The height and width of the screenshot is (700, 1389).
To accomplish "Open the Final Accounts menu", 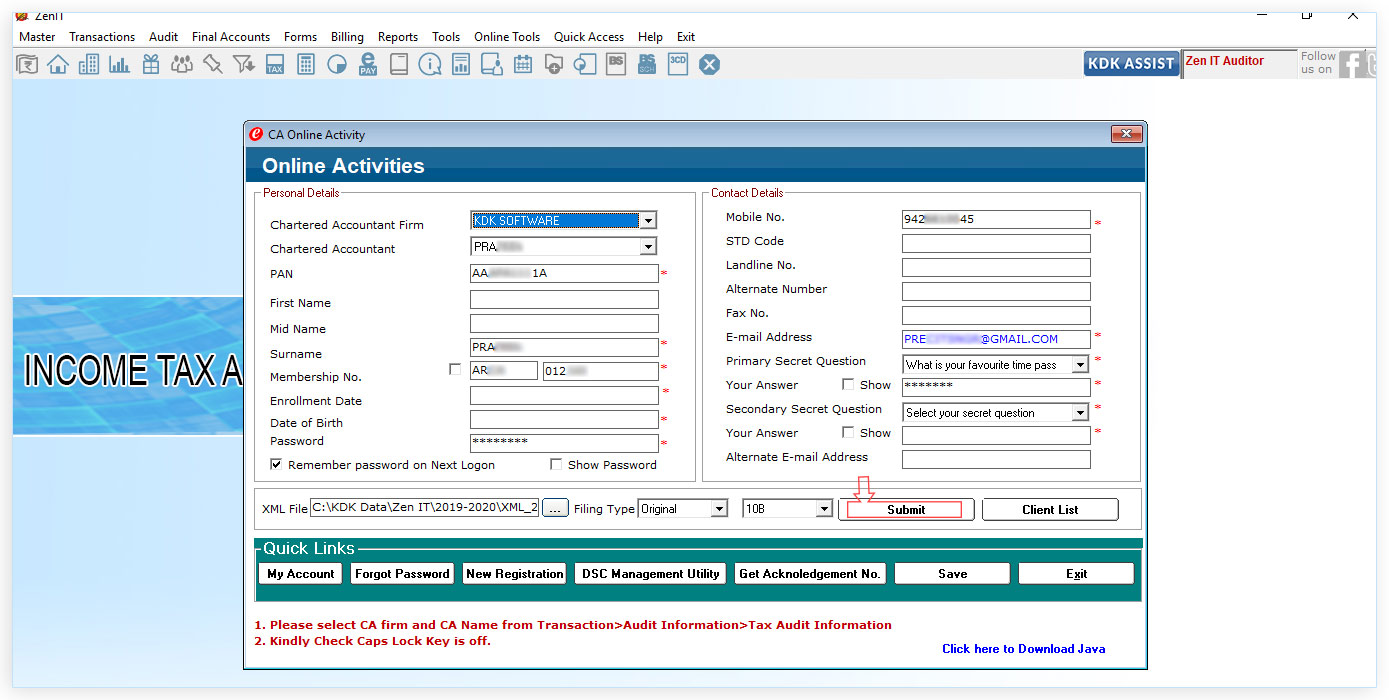I will click(x=231, y=37).
